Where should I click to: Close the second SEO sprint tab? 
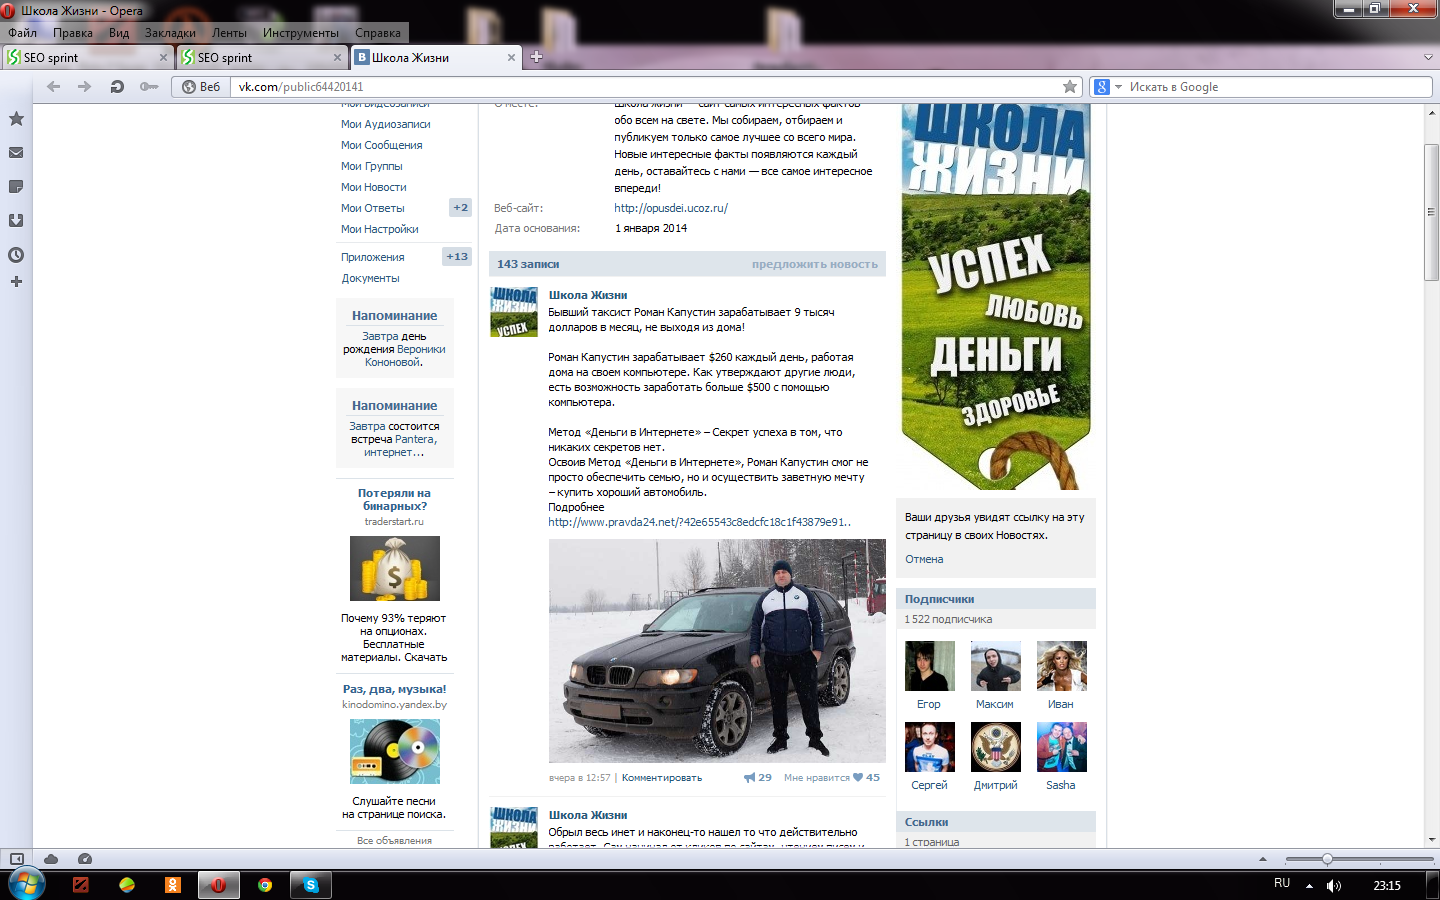tap(337, 58)
